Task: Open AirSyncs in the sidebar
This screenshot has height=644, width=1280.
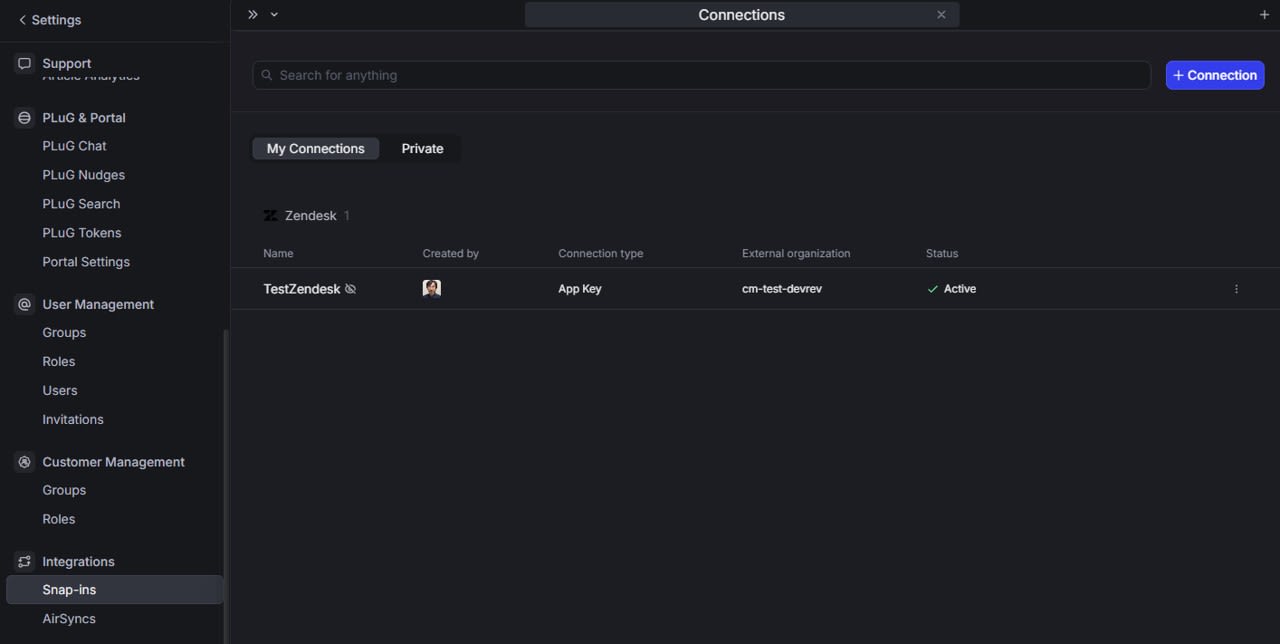Action: 69,619
